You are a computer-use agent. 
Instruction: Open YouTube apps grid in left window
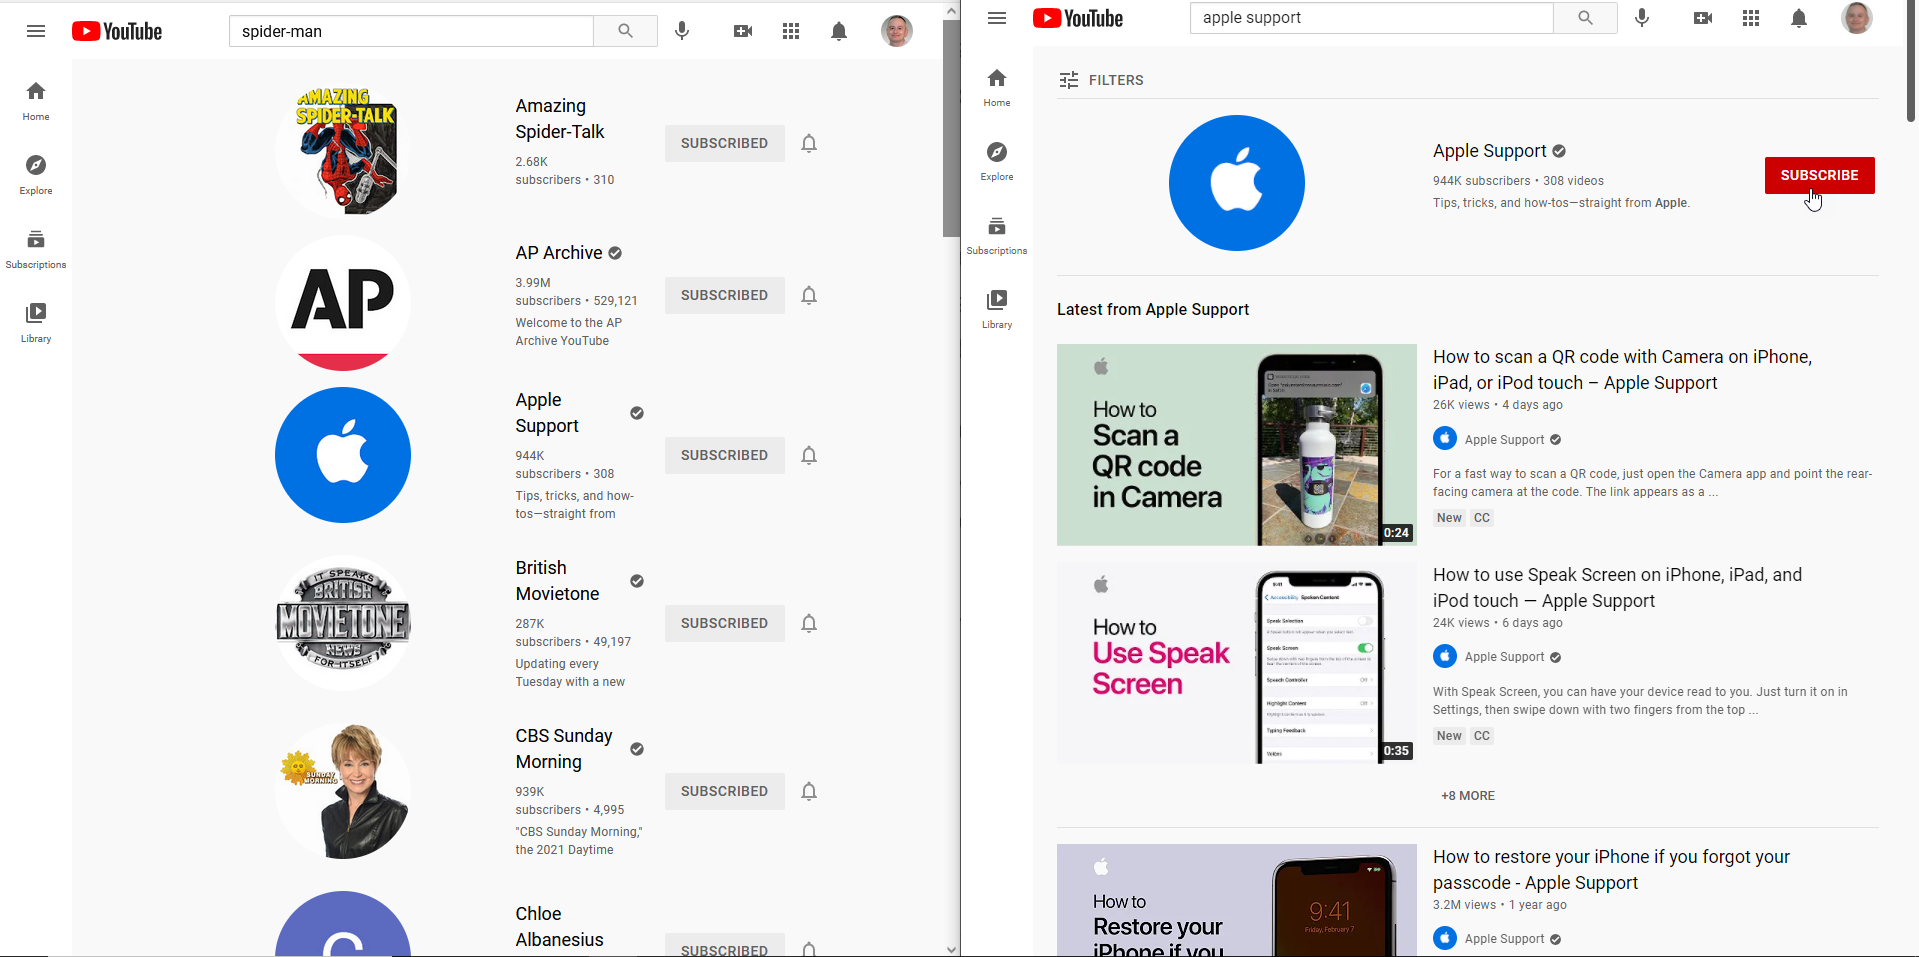tap(791, 31)
